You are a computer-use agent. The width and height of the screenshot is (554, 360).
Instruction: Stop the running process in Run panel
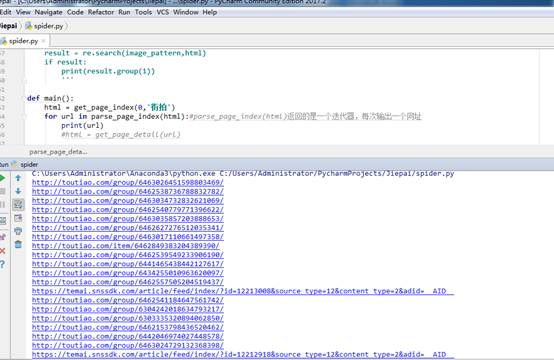[2, 191]
